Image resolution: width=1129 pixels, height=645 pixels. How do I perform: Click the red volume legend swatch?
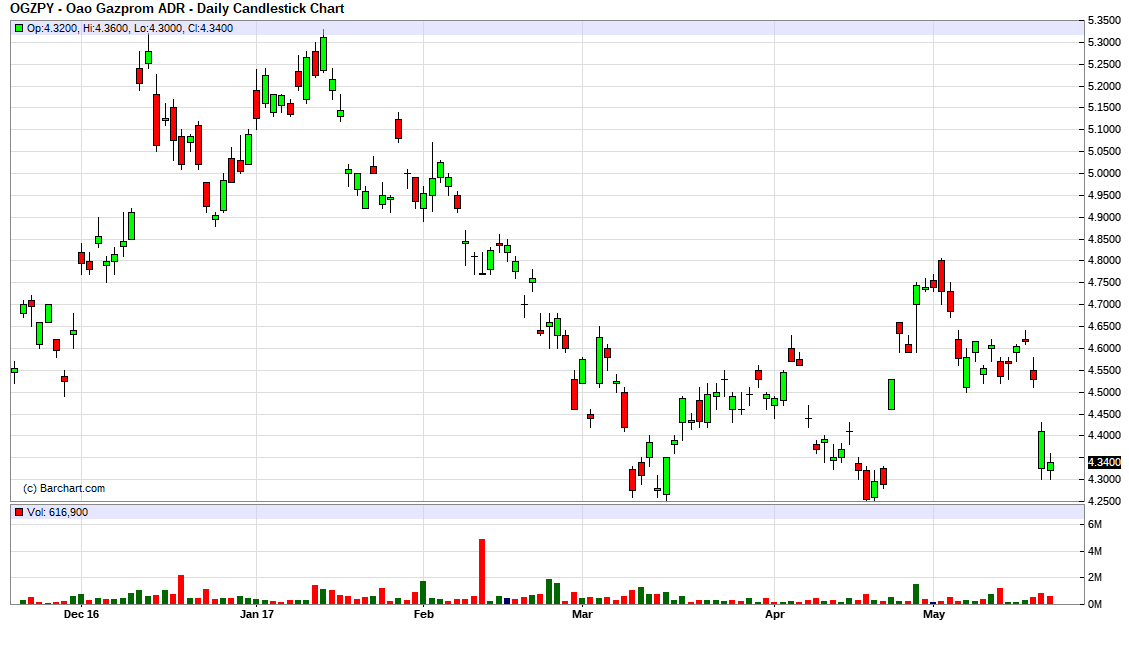[19, 513]
